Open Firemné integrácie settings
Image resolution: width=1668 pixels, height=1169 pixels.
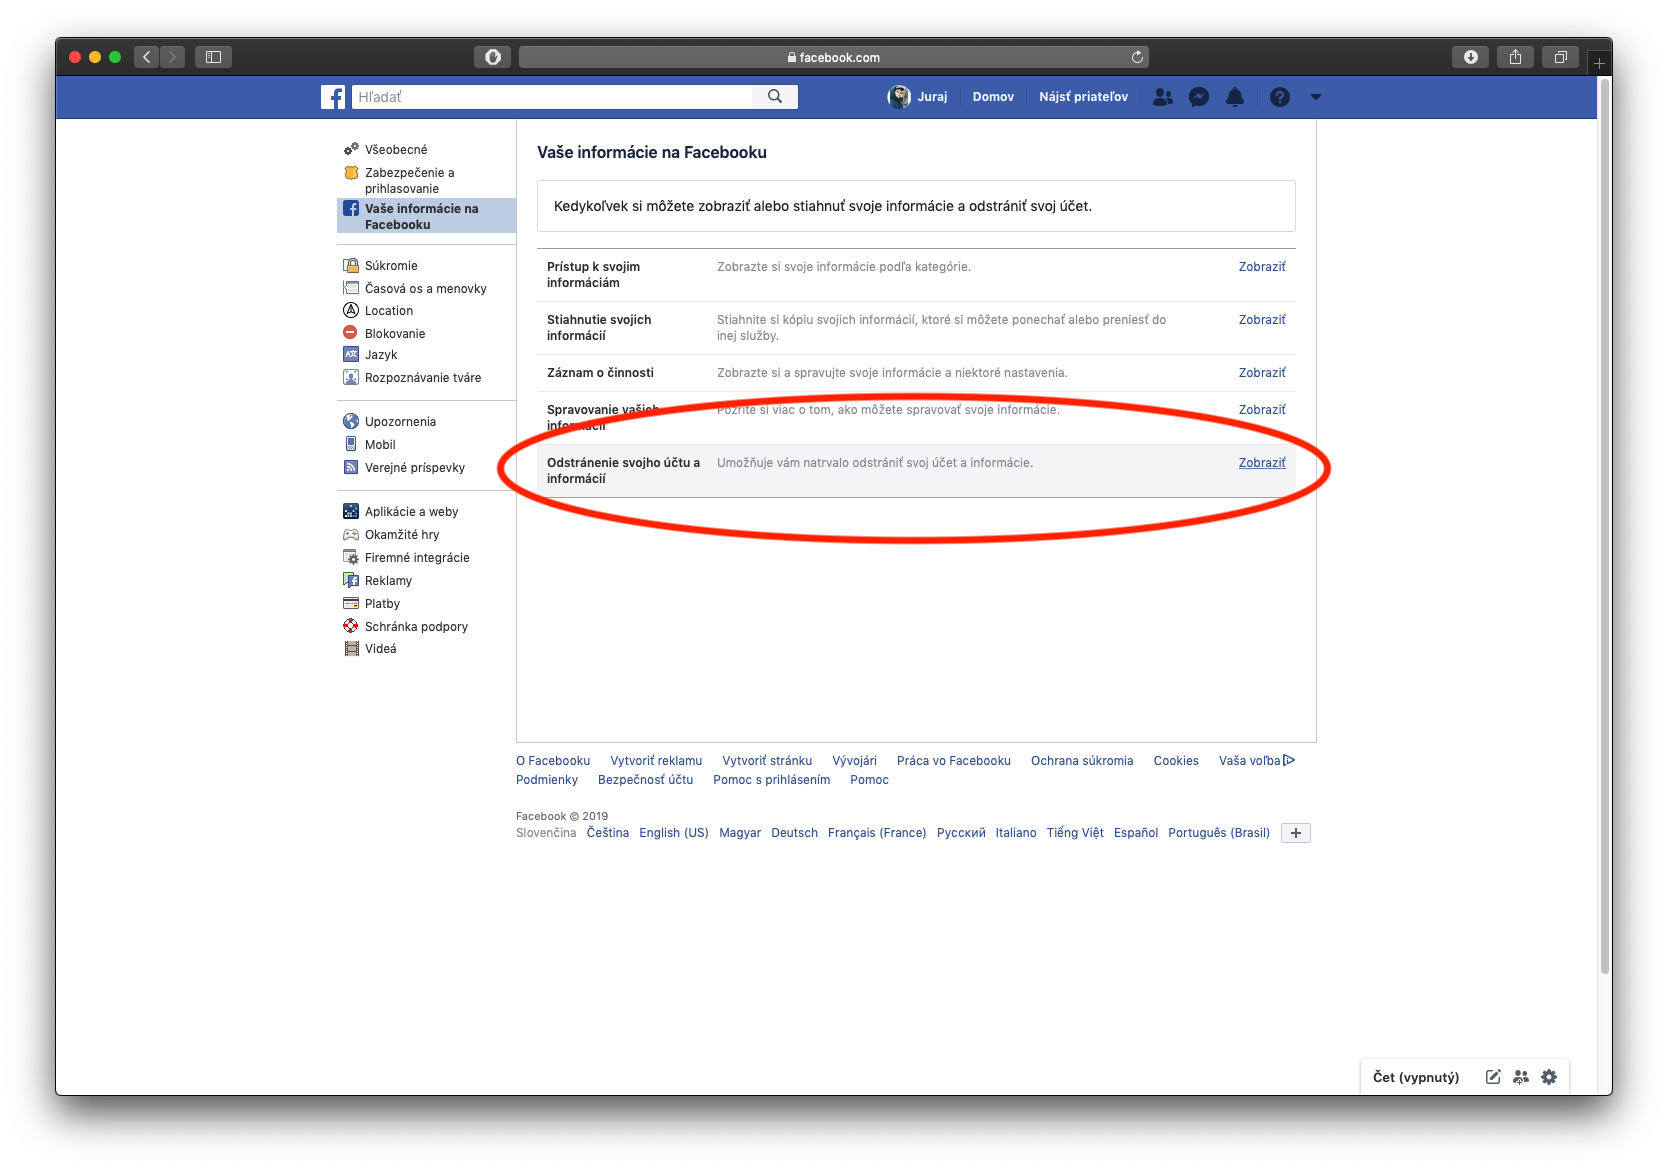point(416,557)
